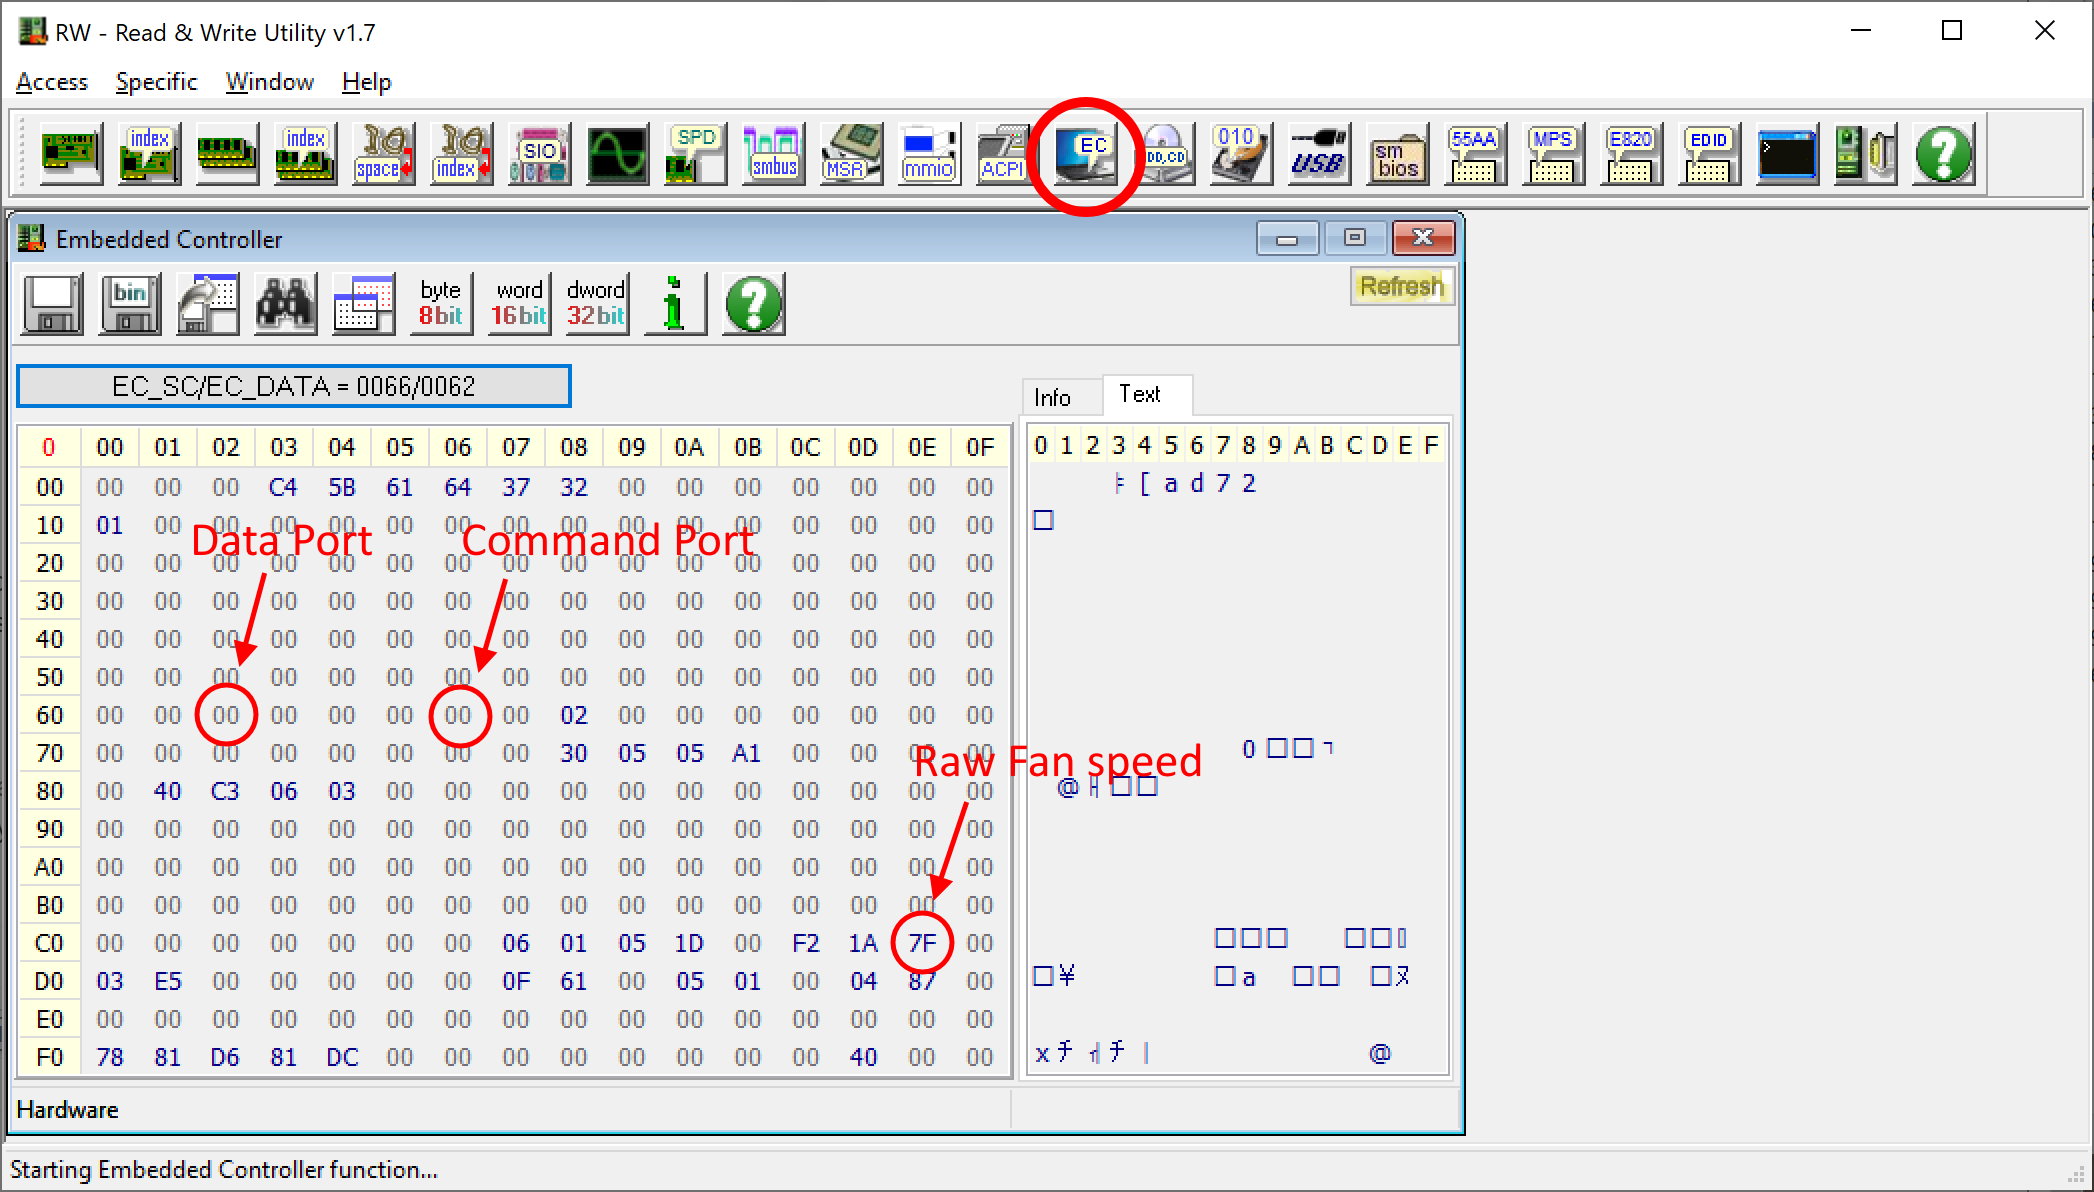Click the EC table layout window icon
2094x1192 pixels.
coord(363,304)
